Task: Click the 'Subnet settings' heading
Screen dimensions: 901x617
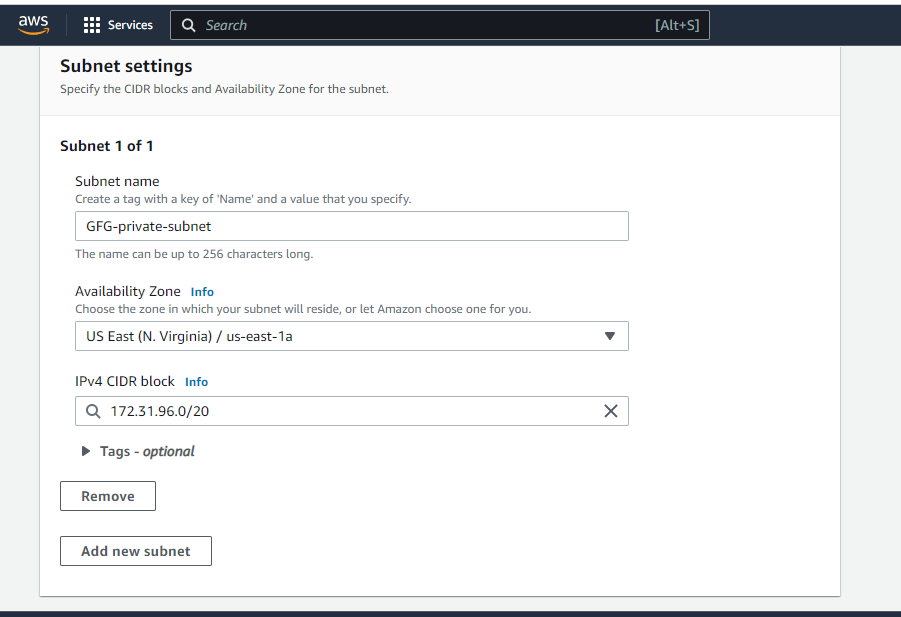Action: coord(126,66)
